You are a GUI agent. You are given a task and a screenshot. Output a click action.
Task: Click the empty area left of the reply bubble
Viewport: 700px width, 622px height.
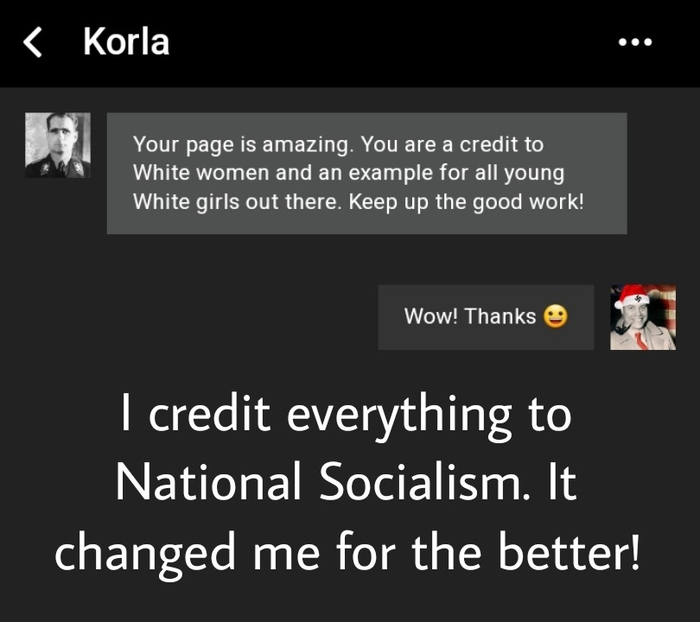(x=189, y=317)
